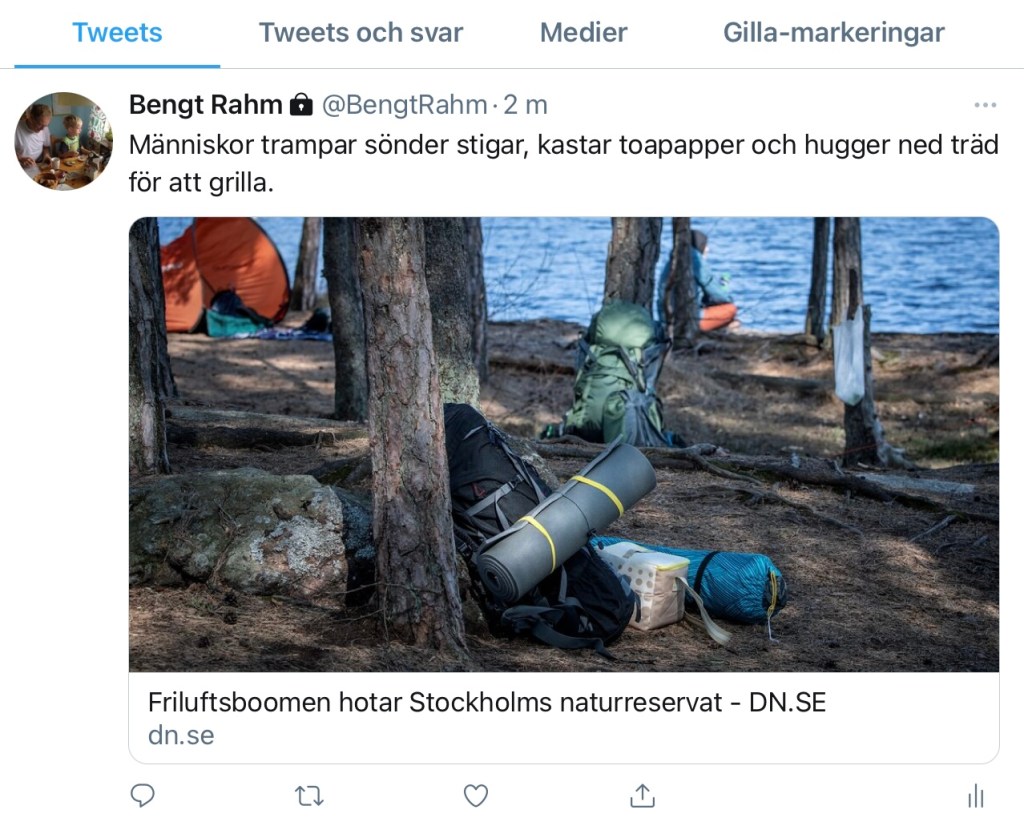Like the tweet with heart icon
The width and height of the screenshot is (1024, 822).
(x=475, y=796)
